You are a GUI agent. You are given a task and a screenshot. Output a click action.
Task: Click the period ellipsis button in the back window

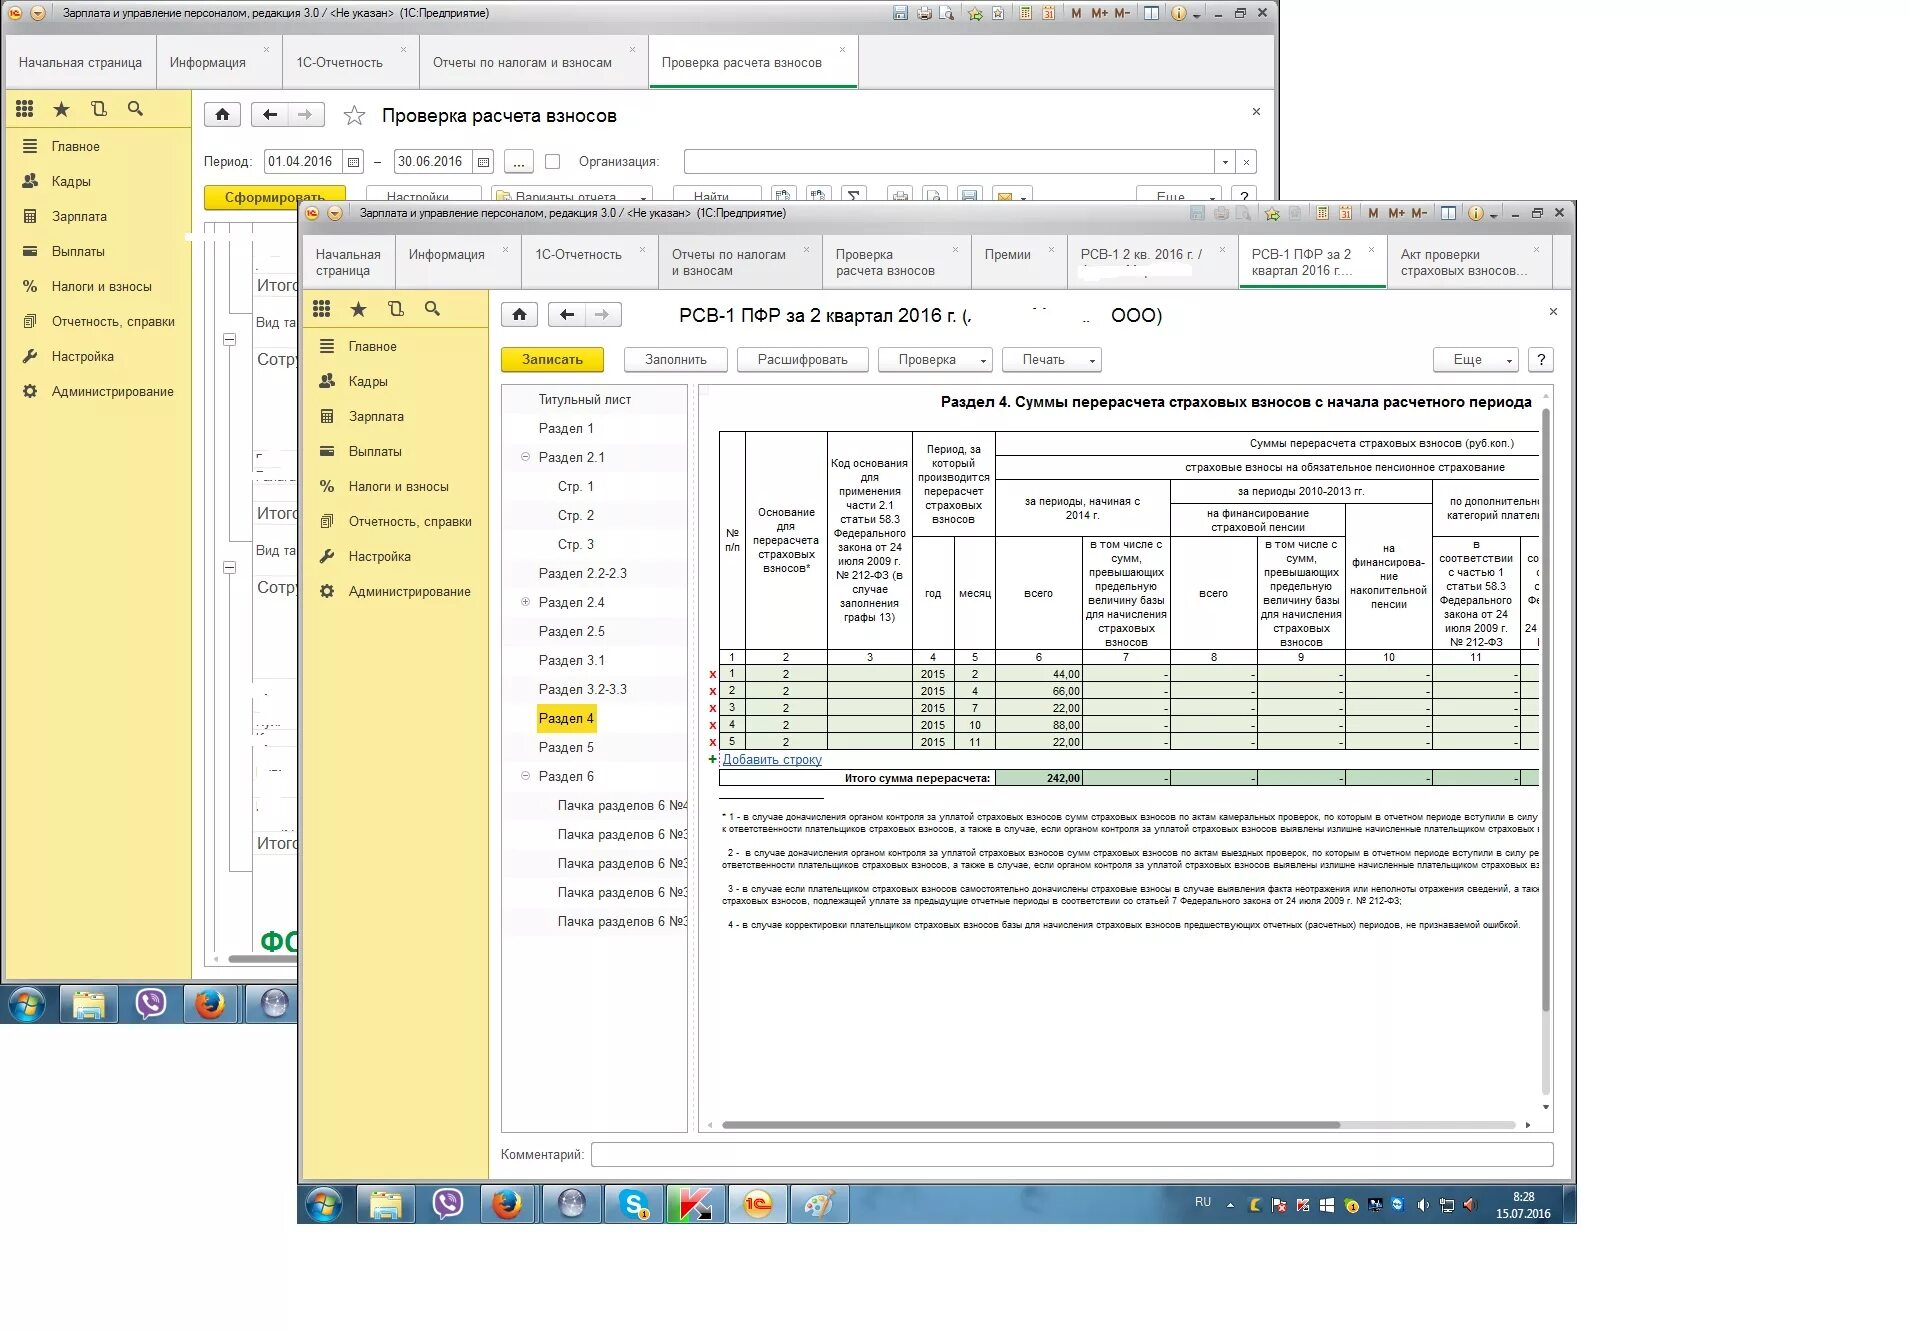(518, 162)
